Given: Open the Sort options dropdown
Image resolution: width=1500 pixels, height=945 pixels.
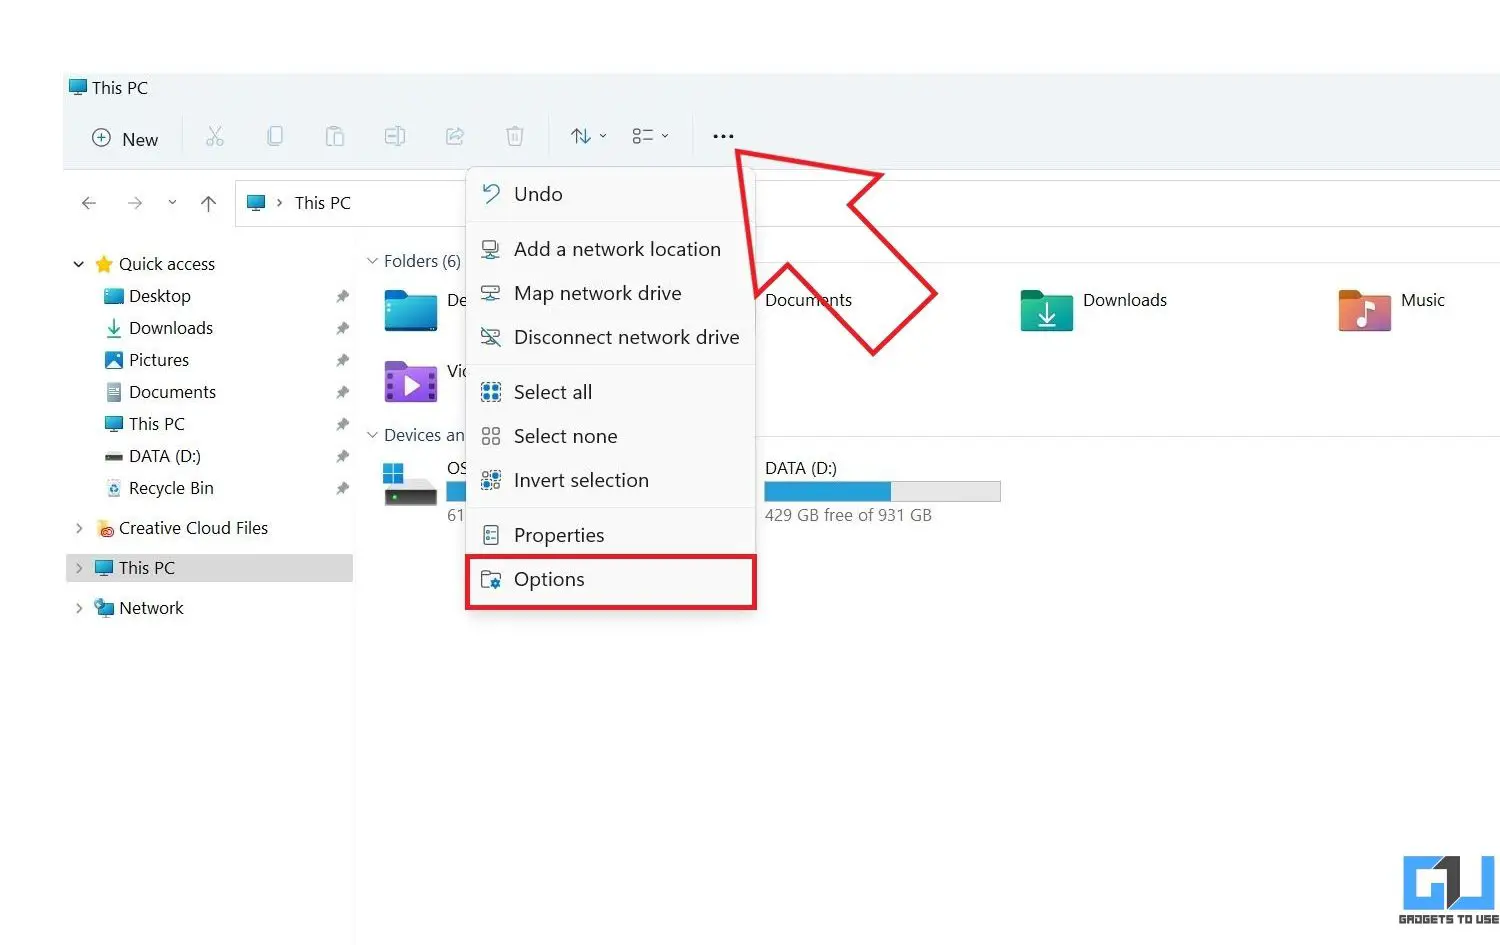Looking at the screenshot, I should [x=588, y=137].
